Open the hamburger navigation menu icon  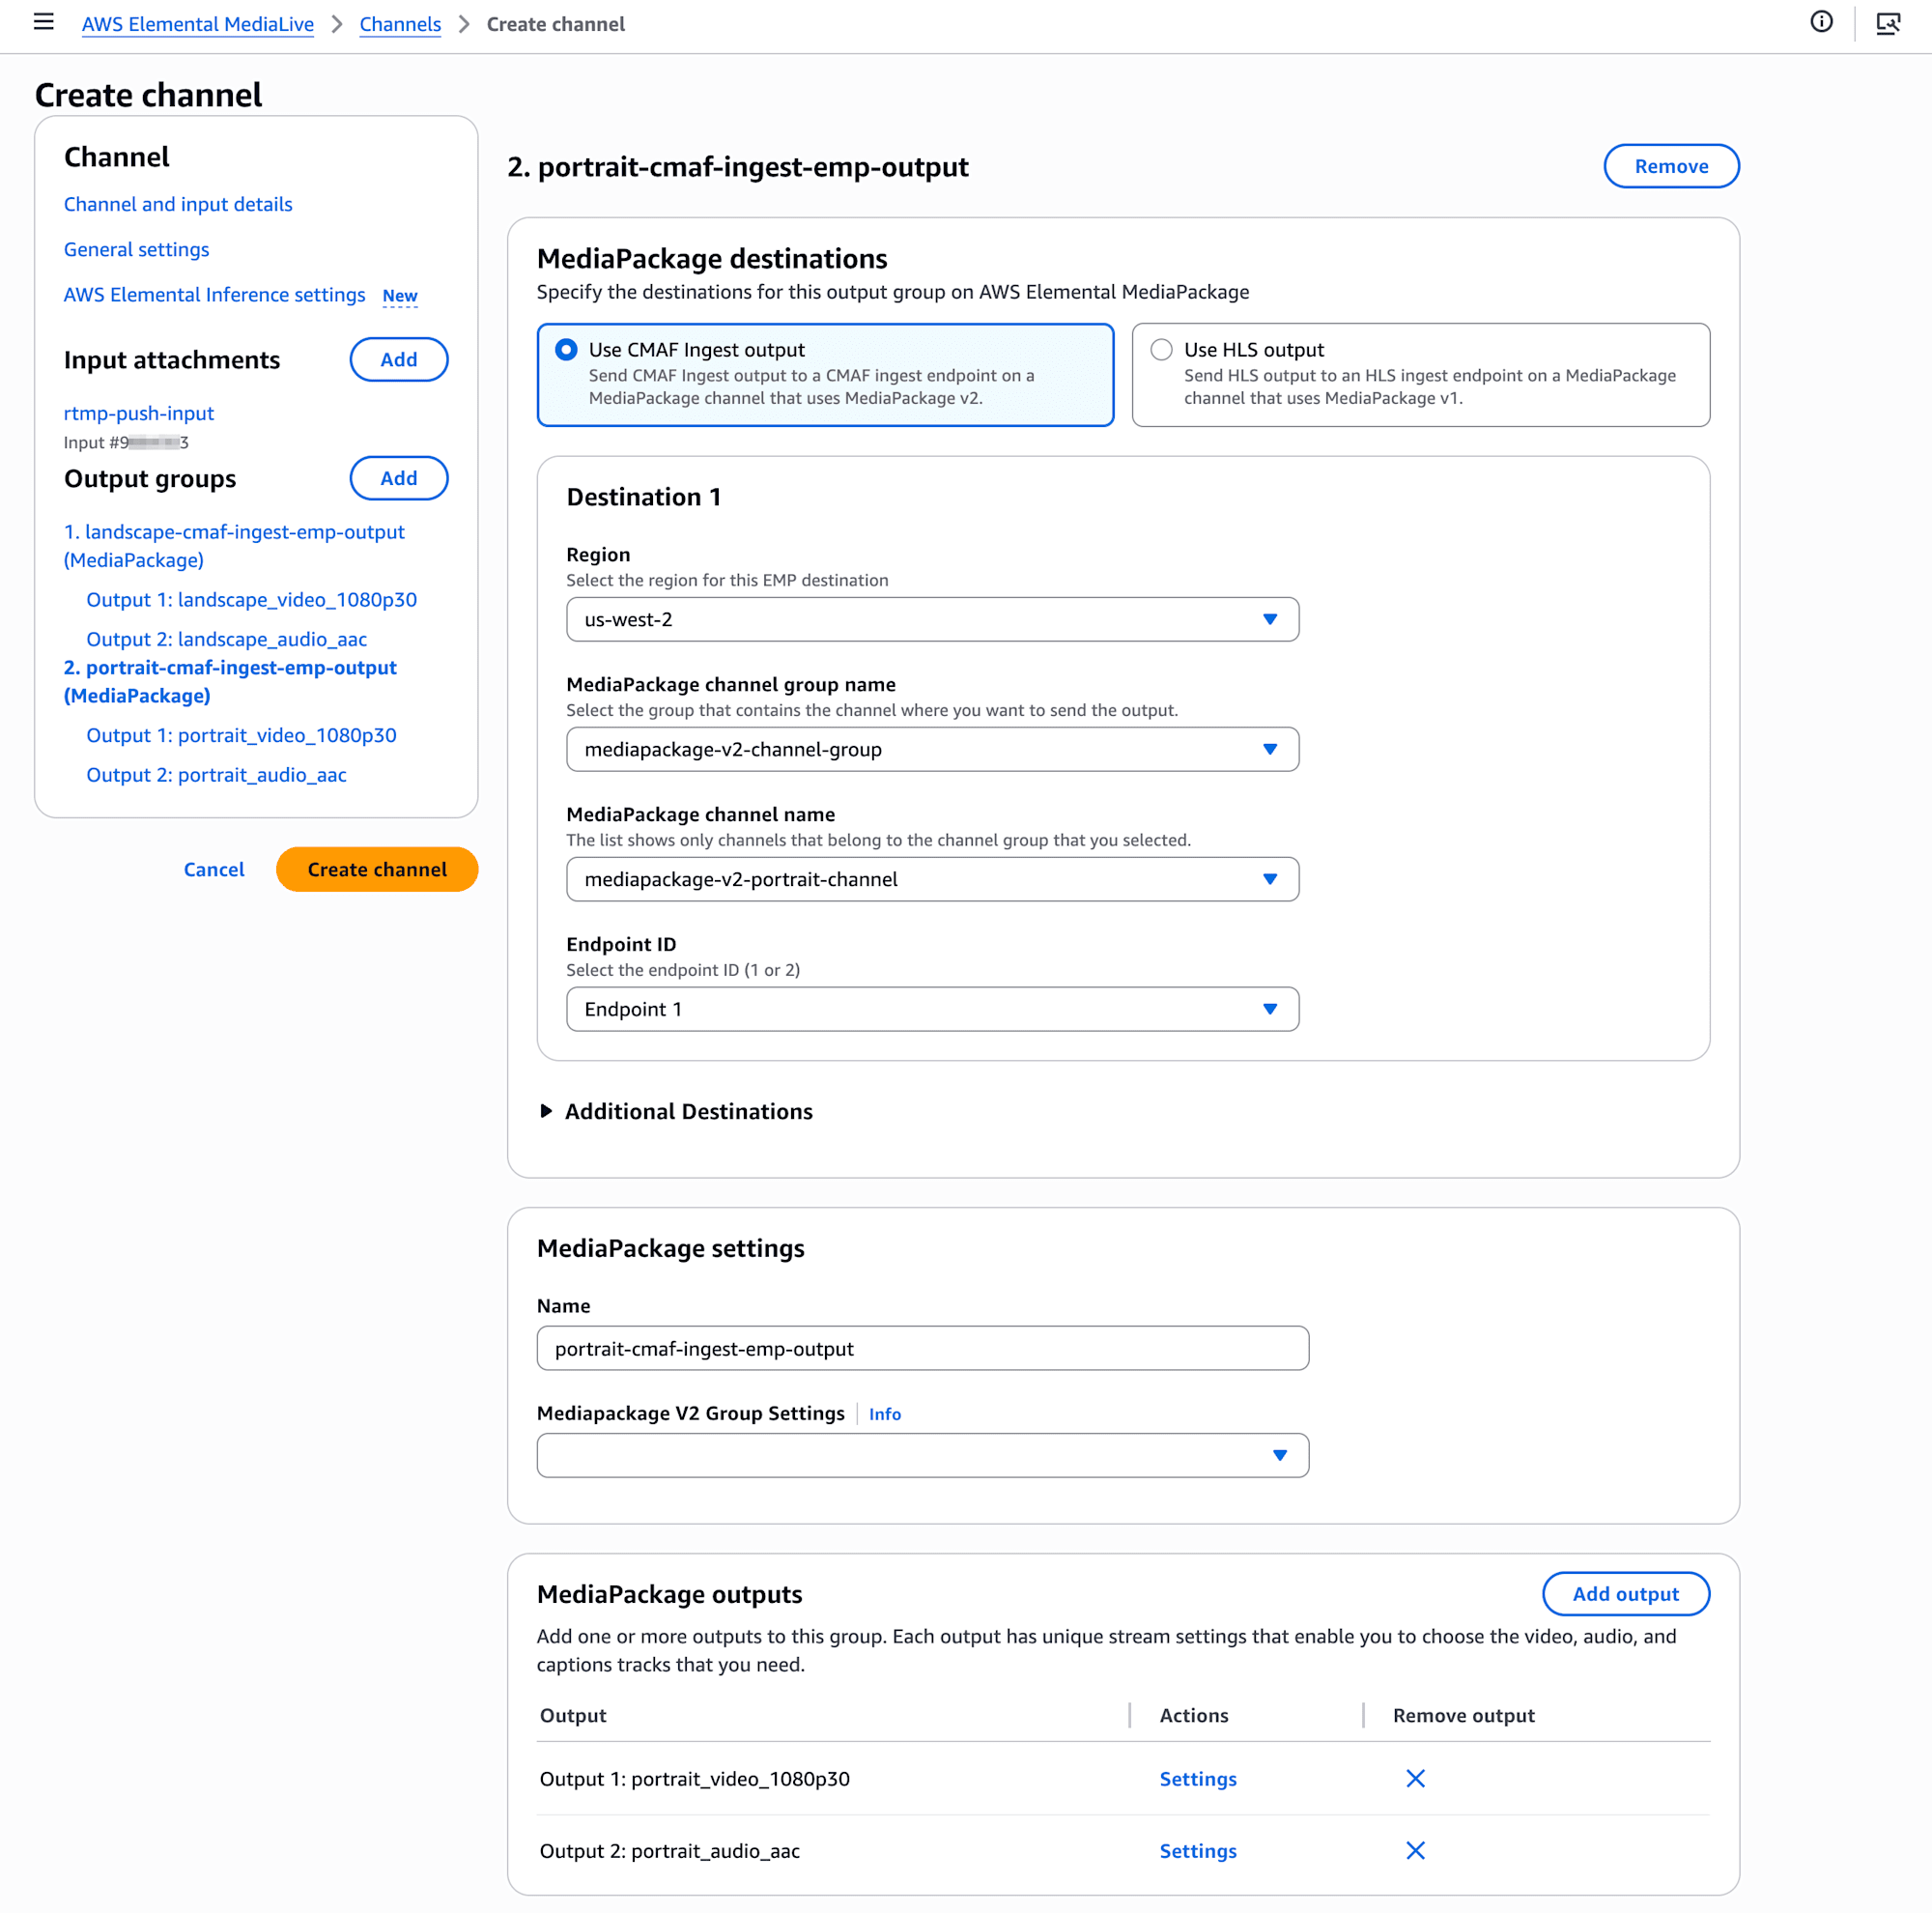[x=43, y=22]
